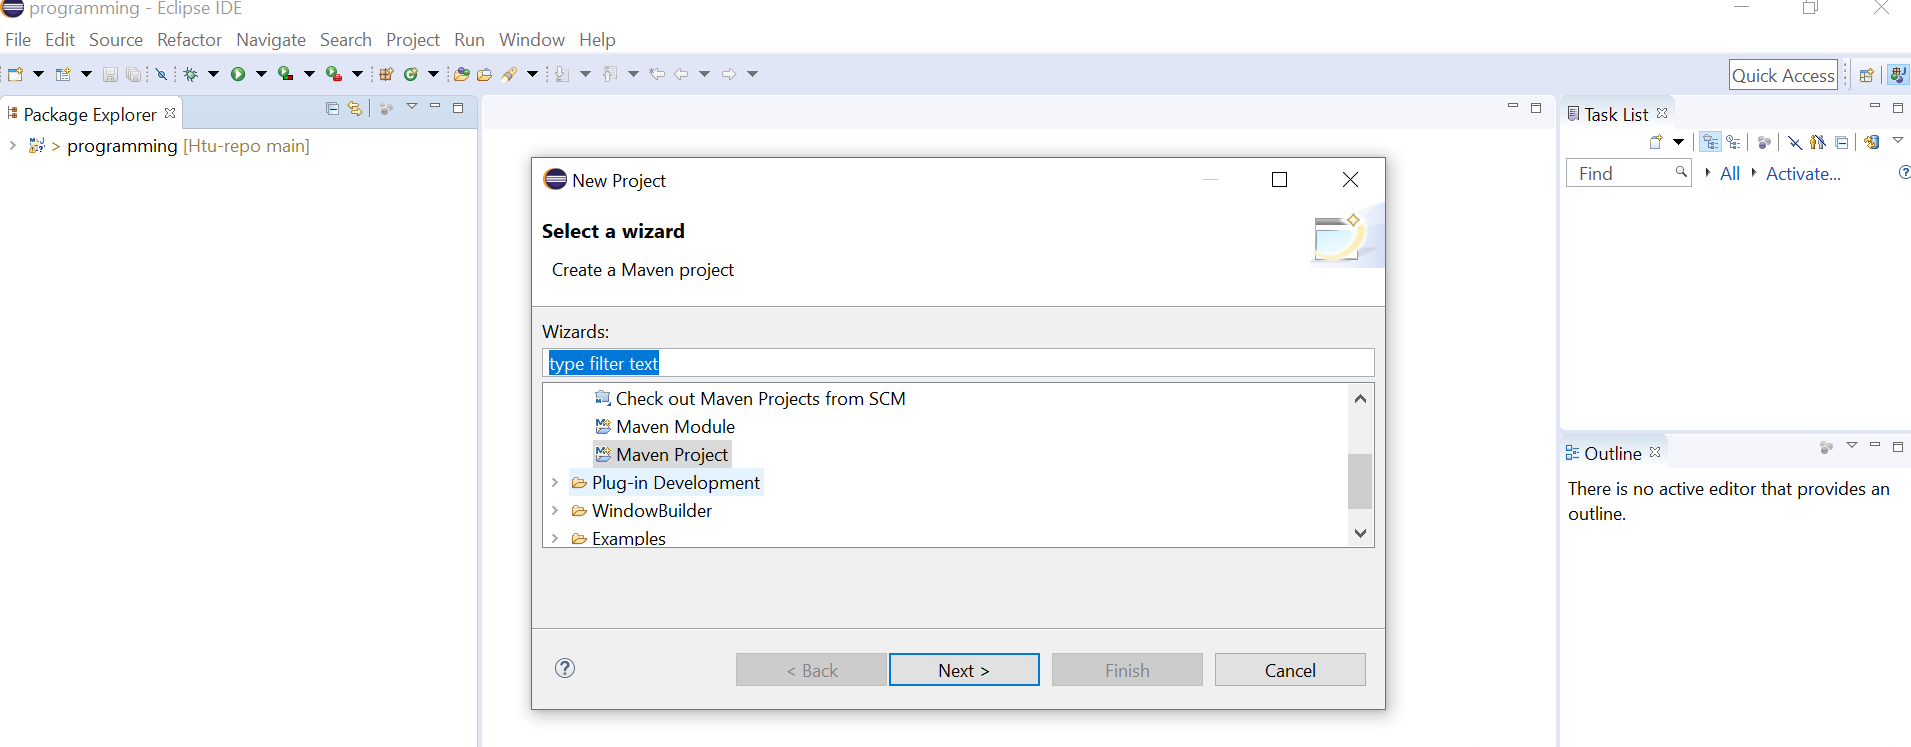The width and height of the screenshot is (1911, 747).
Task: Toggle Link with Editor in Package Explorer
Action: tap(355, 108)
